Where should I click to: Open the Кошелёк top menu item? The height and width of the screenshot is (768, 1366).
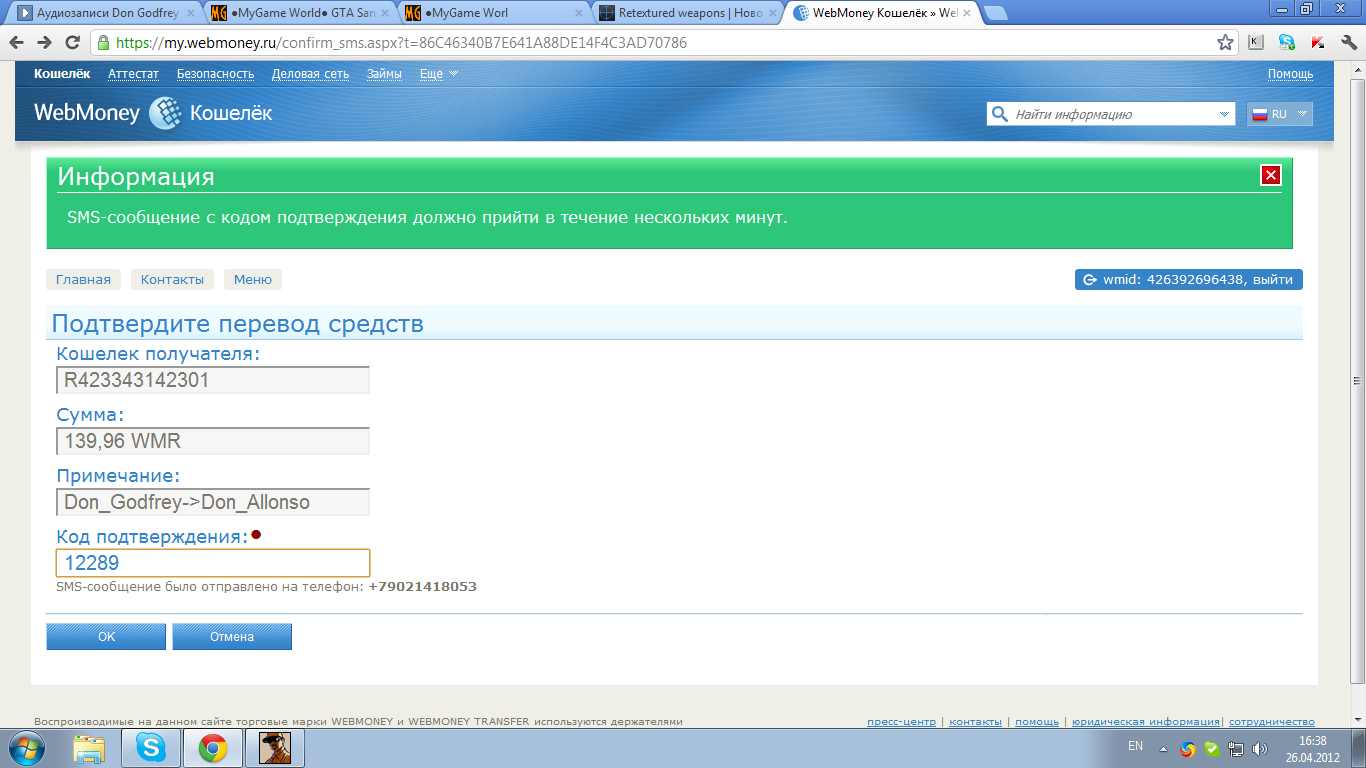62,74
